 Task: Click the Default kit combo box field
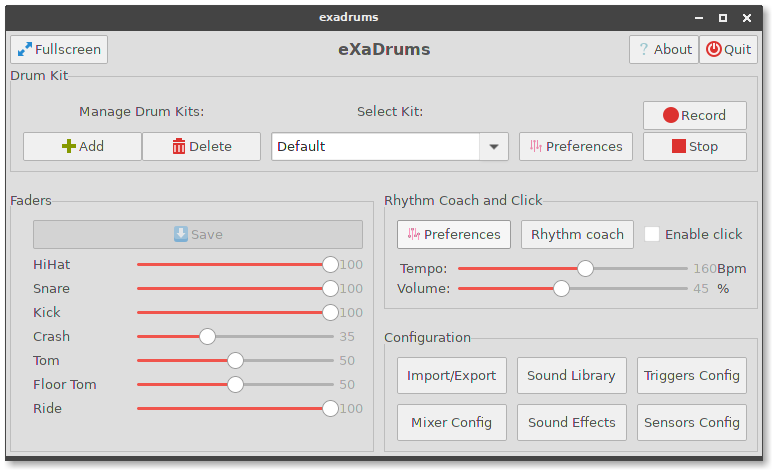tap(376, 146)
